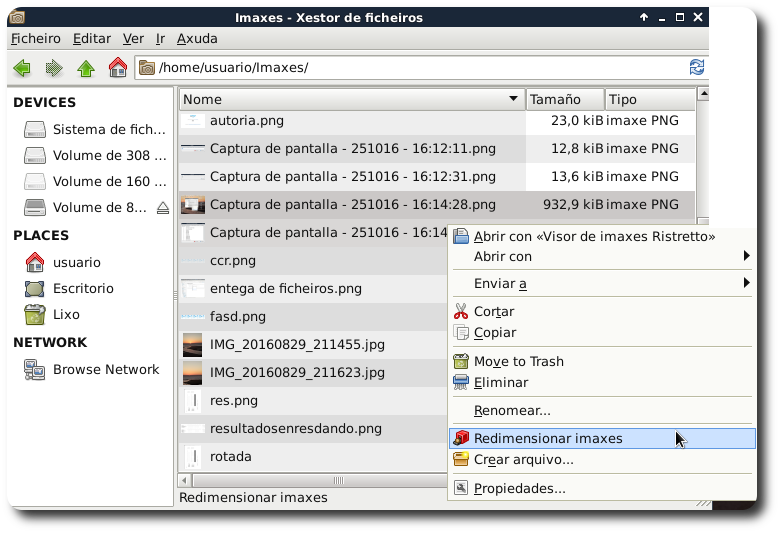
Task: Click the back navigation arrow
Action: pyautogui.click(x=22, y=68)
